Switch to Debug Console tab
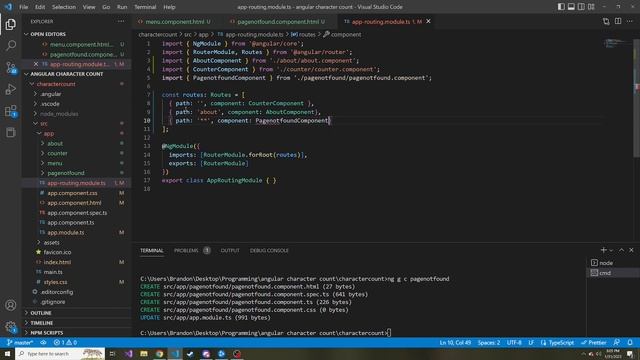Image resolution: width=640 pixels, height=360 pixels. tap(269, 250)
